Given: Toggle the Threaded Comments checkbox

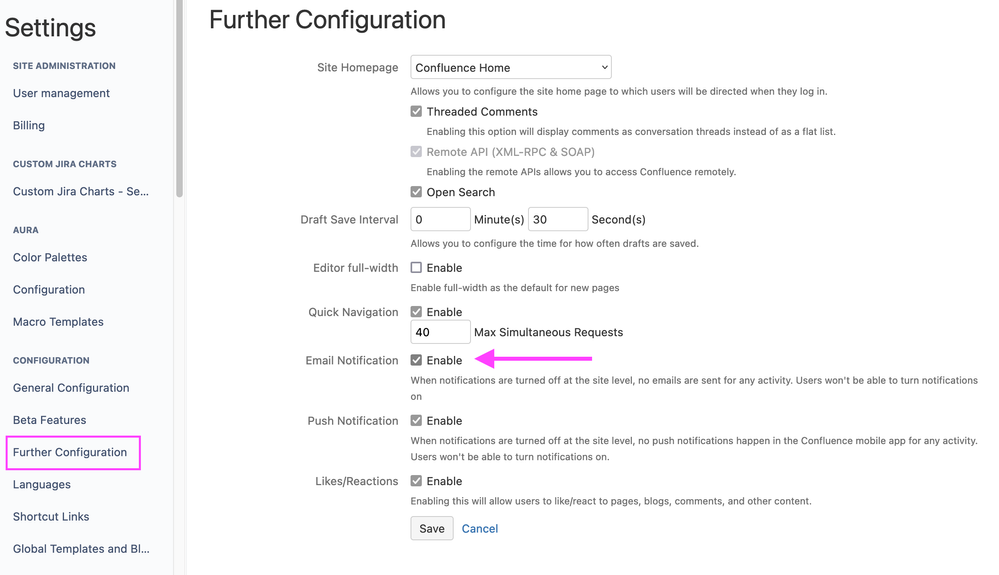Looking at the screenshot, I should click(416, 112).
